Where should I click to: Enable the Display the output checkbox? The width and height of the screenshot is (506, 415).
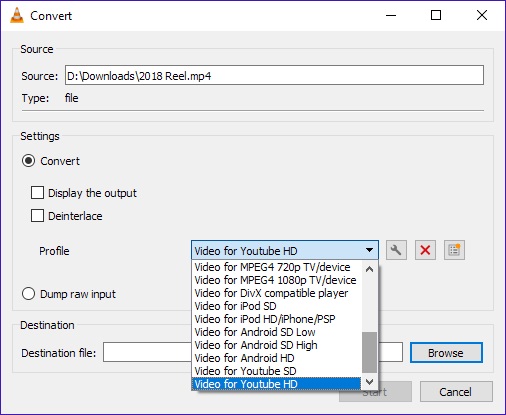pyautogui.click(x=37, y=193)
